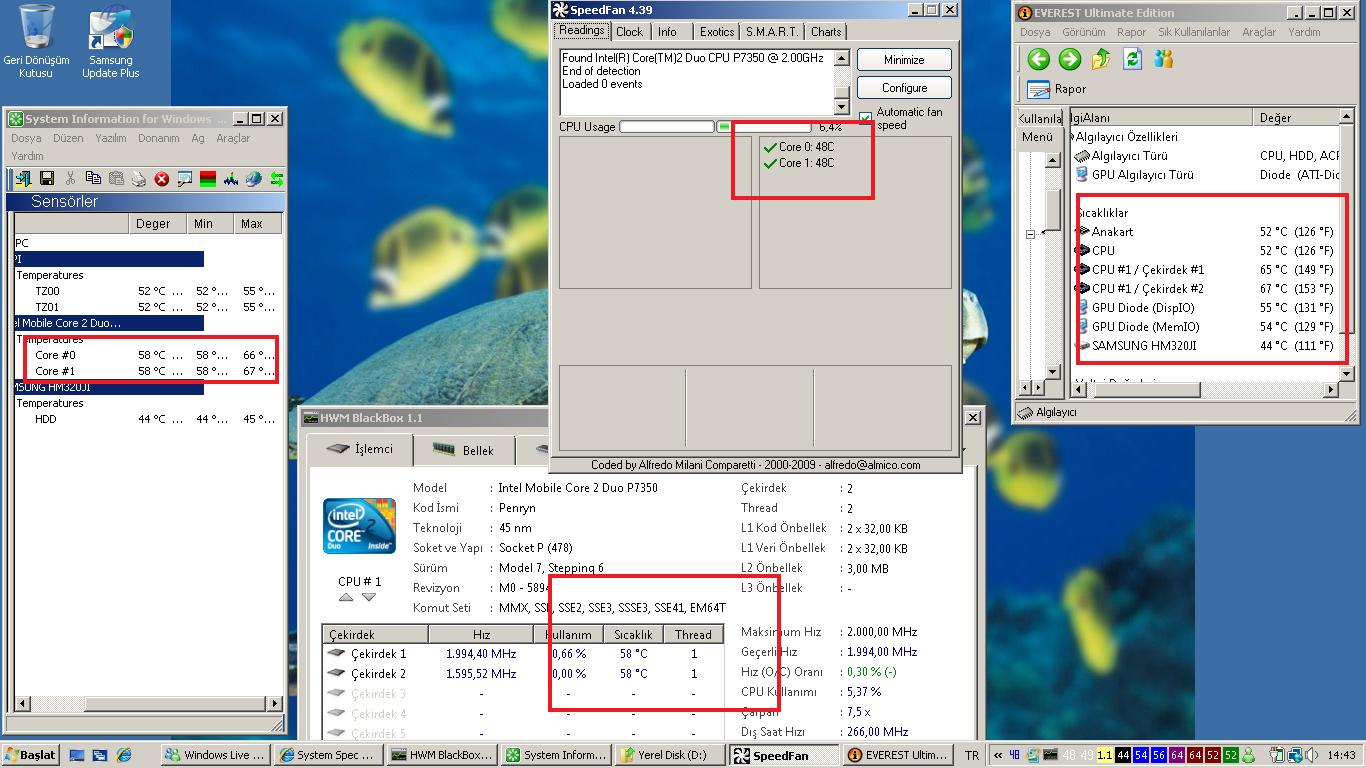The height and width of the screenshot is (768, 1366).
Task: Click EVEREST up-level folder arrow icon
Action: click(1101, 60)
